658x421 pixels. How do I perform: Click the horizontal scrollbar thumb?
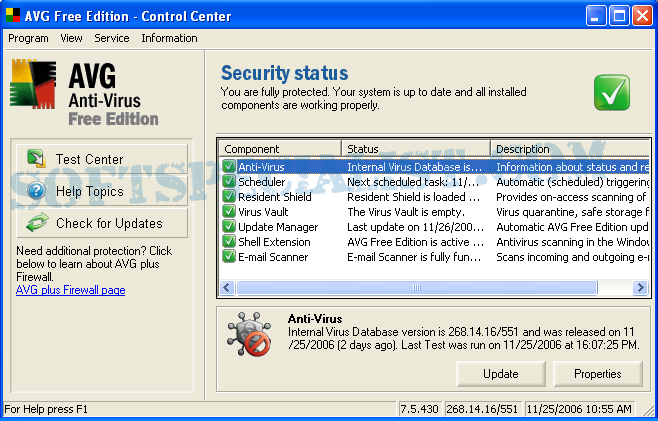(416, 288)
